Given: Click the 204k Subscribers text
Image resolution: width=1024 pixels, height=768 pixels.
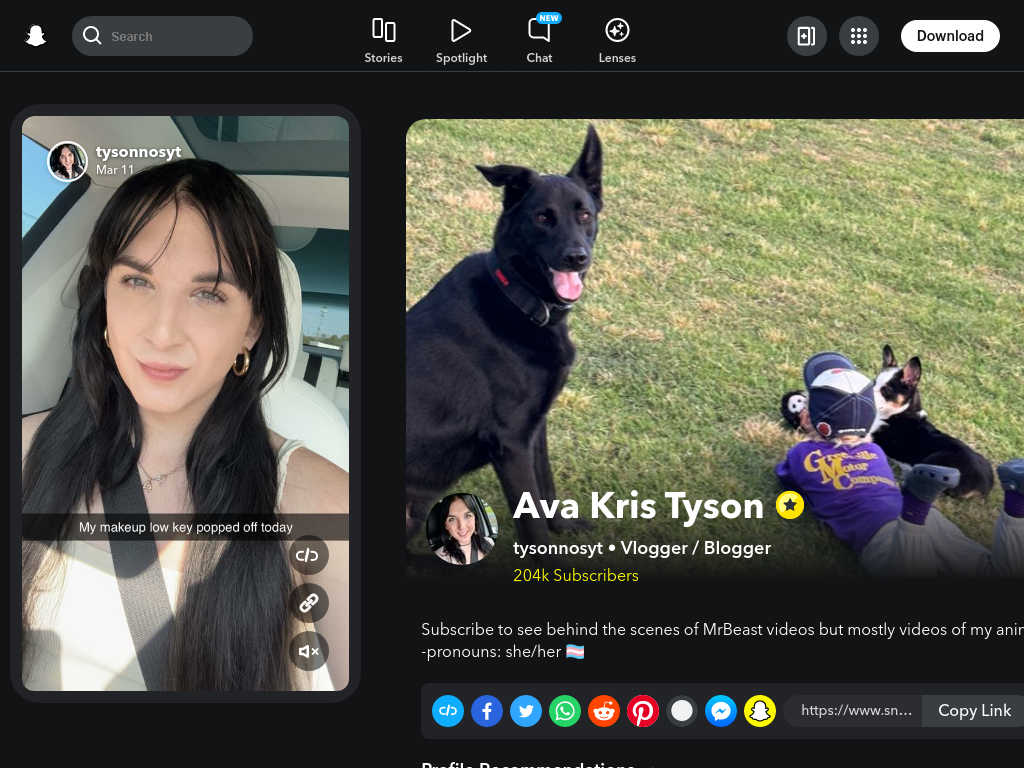Looking at the screenshot, I should [x=576, y=575].
